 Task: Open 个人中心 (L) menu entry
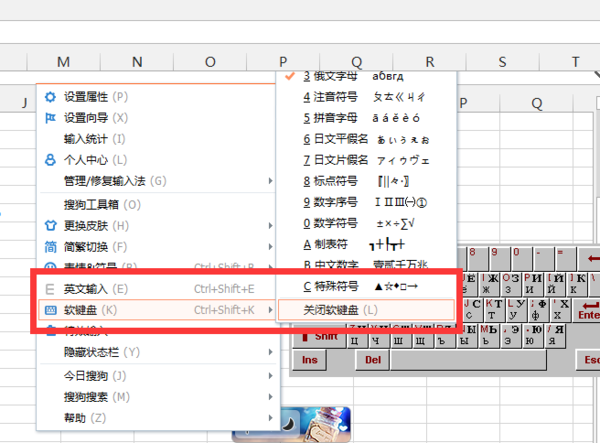pyautogui.click(x=157, y=160)
